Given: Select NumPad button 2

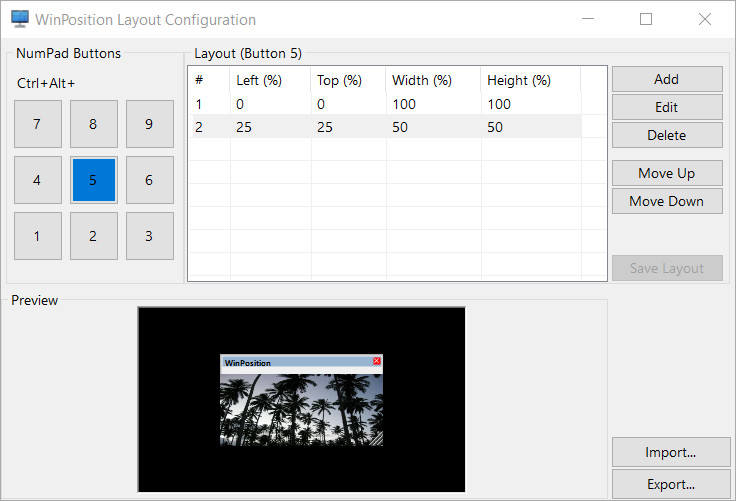Looking at the screenshot, I should coord(93,236).
